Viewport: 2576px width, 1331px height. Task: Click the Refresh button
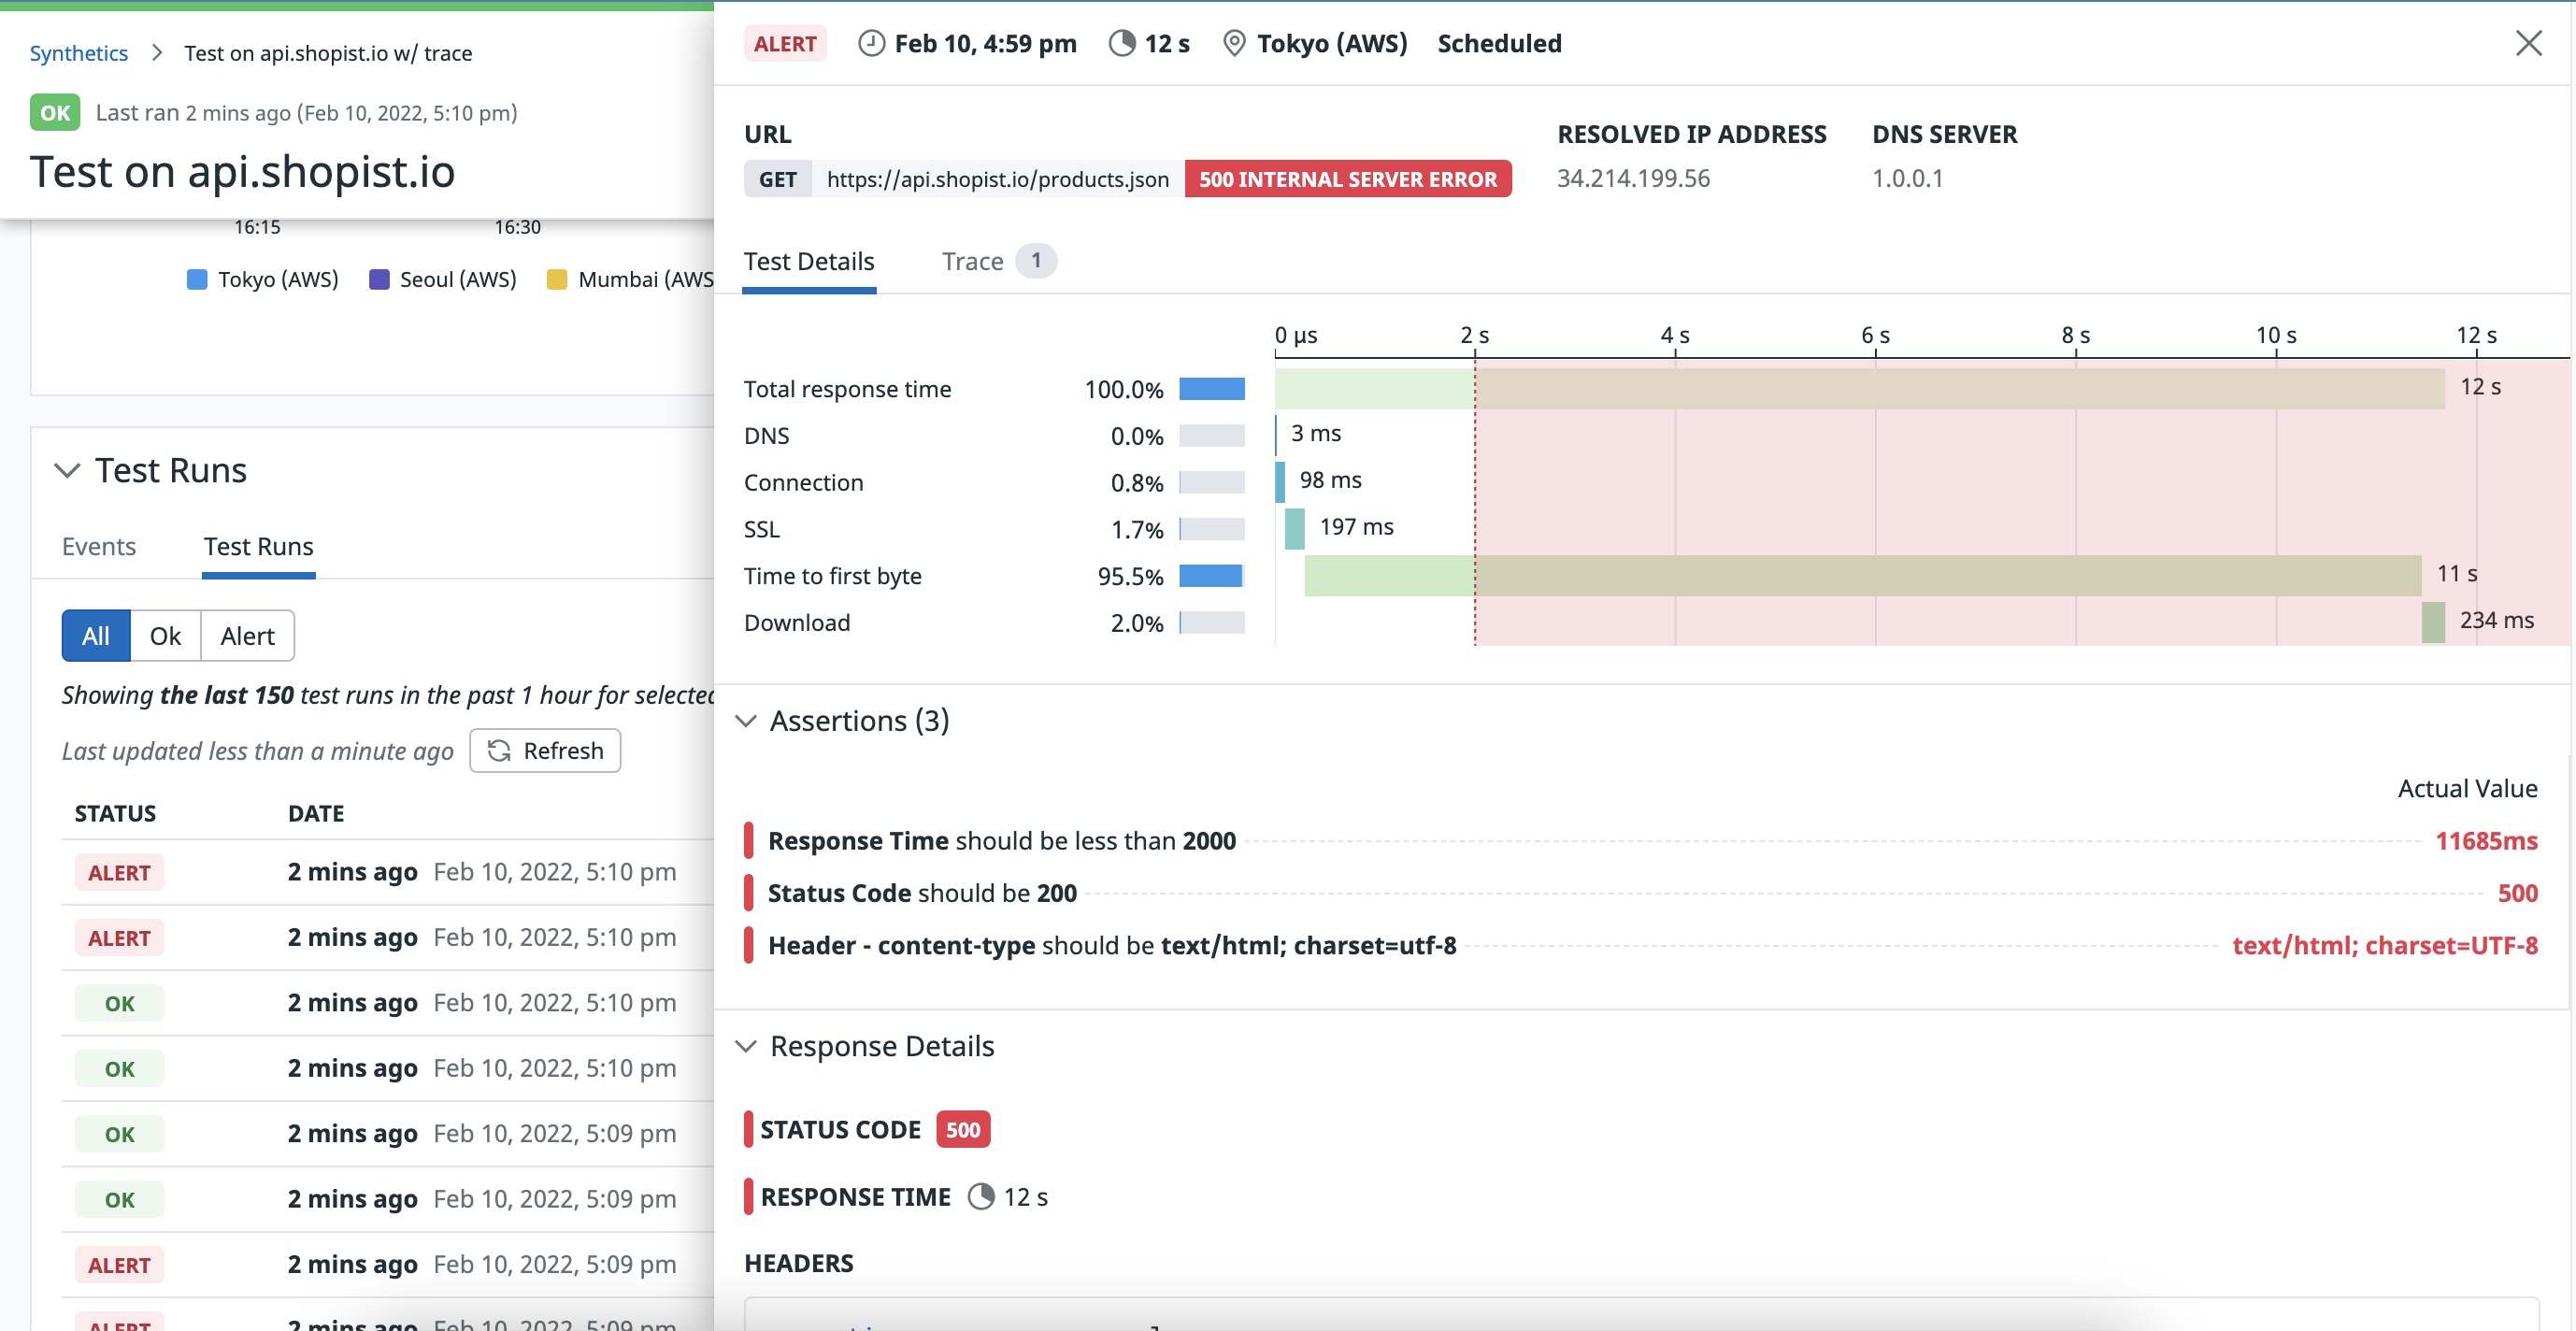tap(545, 750)
